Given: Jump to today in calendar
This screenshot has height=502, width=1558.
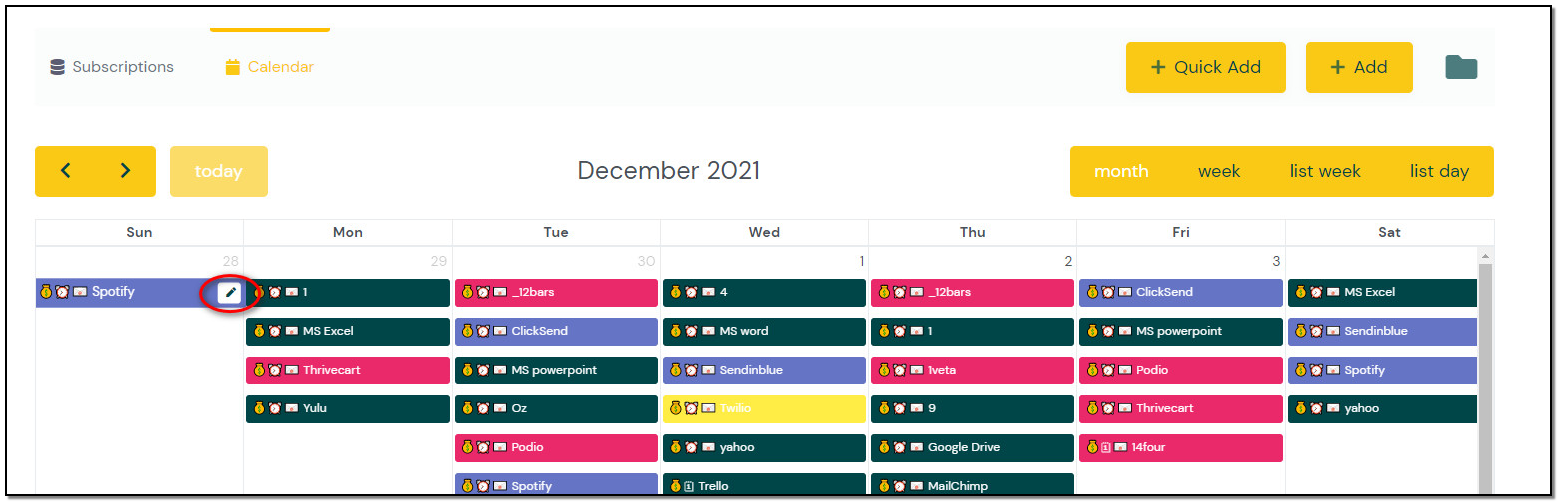Looking at the screenshot, I should tap(219, 171).
